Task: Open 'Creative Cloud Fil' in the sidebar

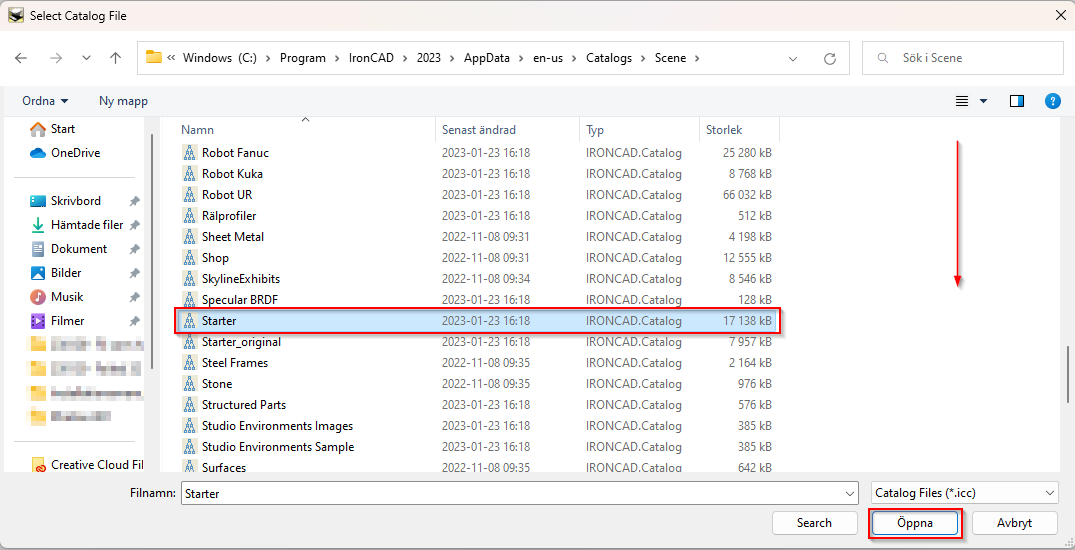Action: click(87, 465)
